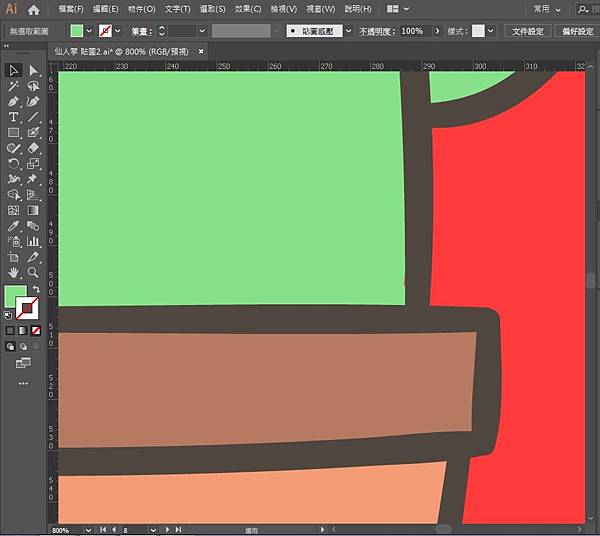Open the fill color dropdown in control bar
This screenshot has width=600, height=536.
pos(90,31)
